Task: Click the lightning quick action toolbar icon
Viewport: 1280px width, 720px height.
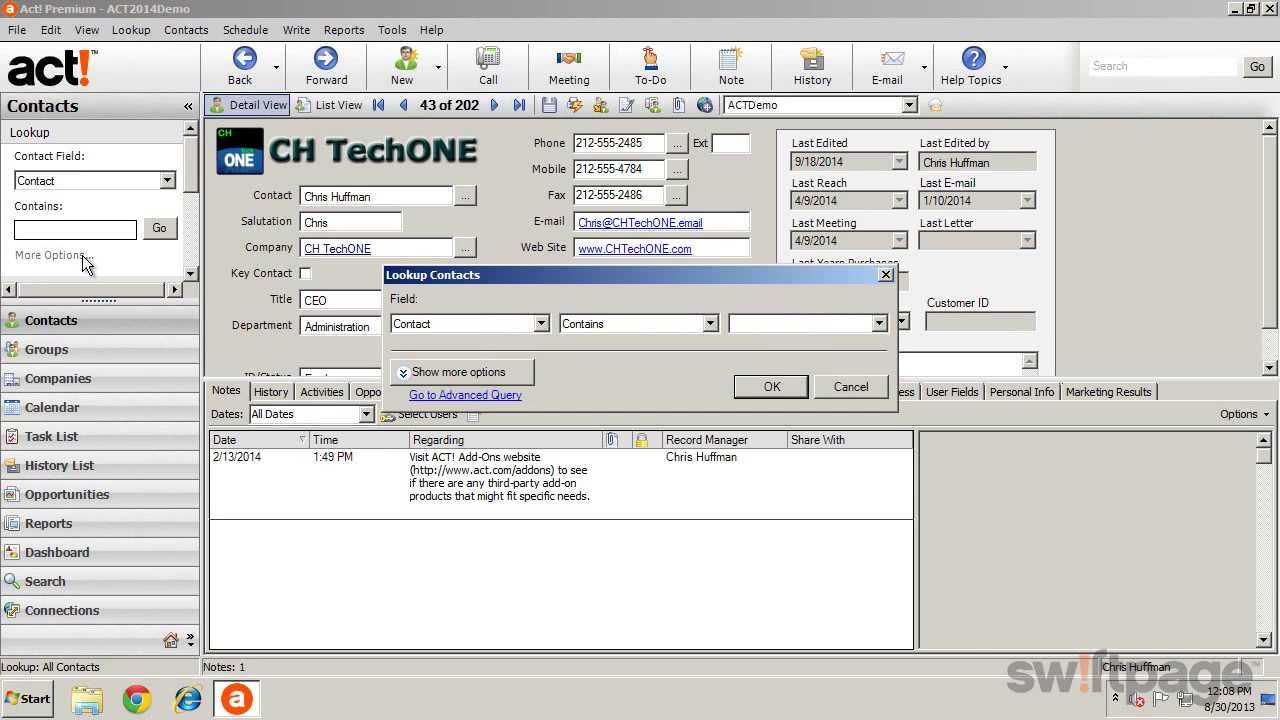Action: [575, 105]
